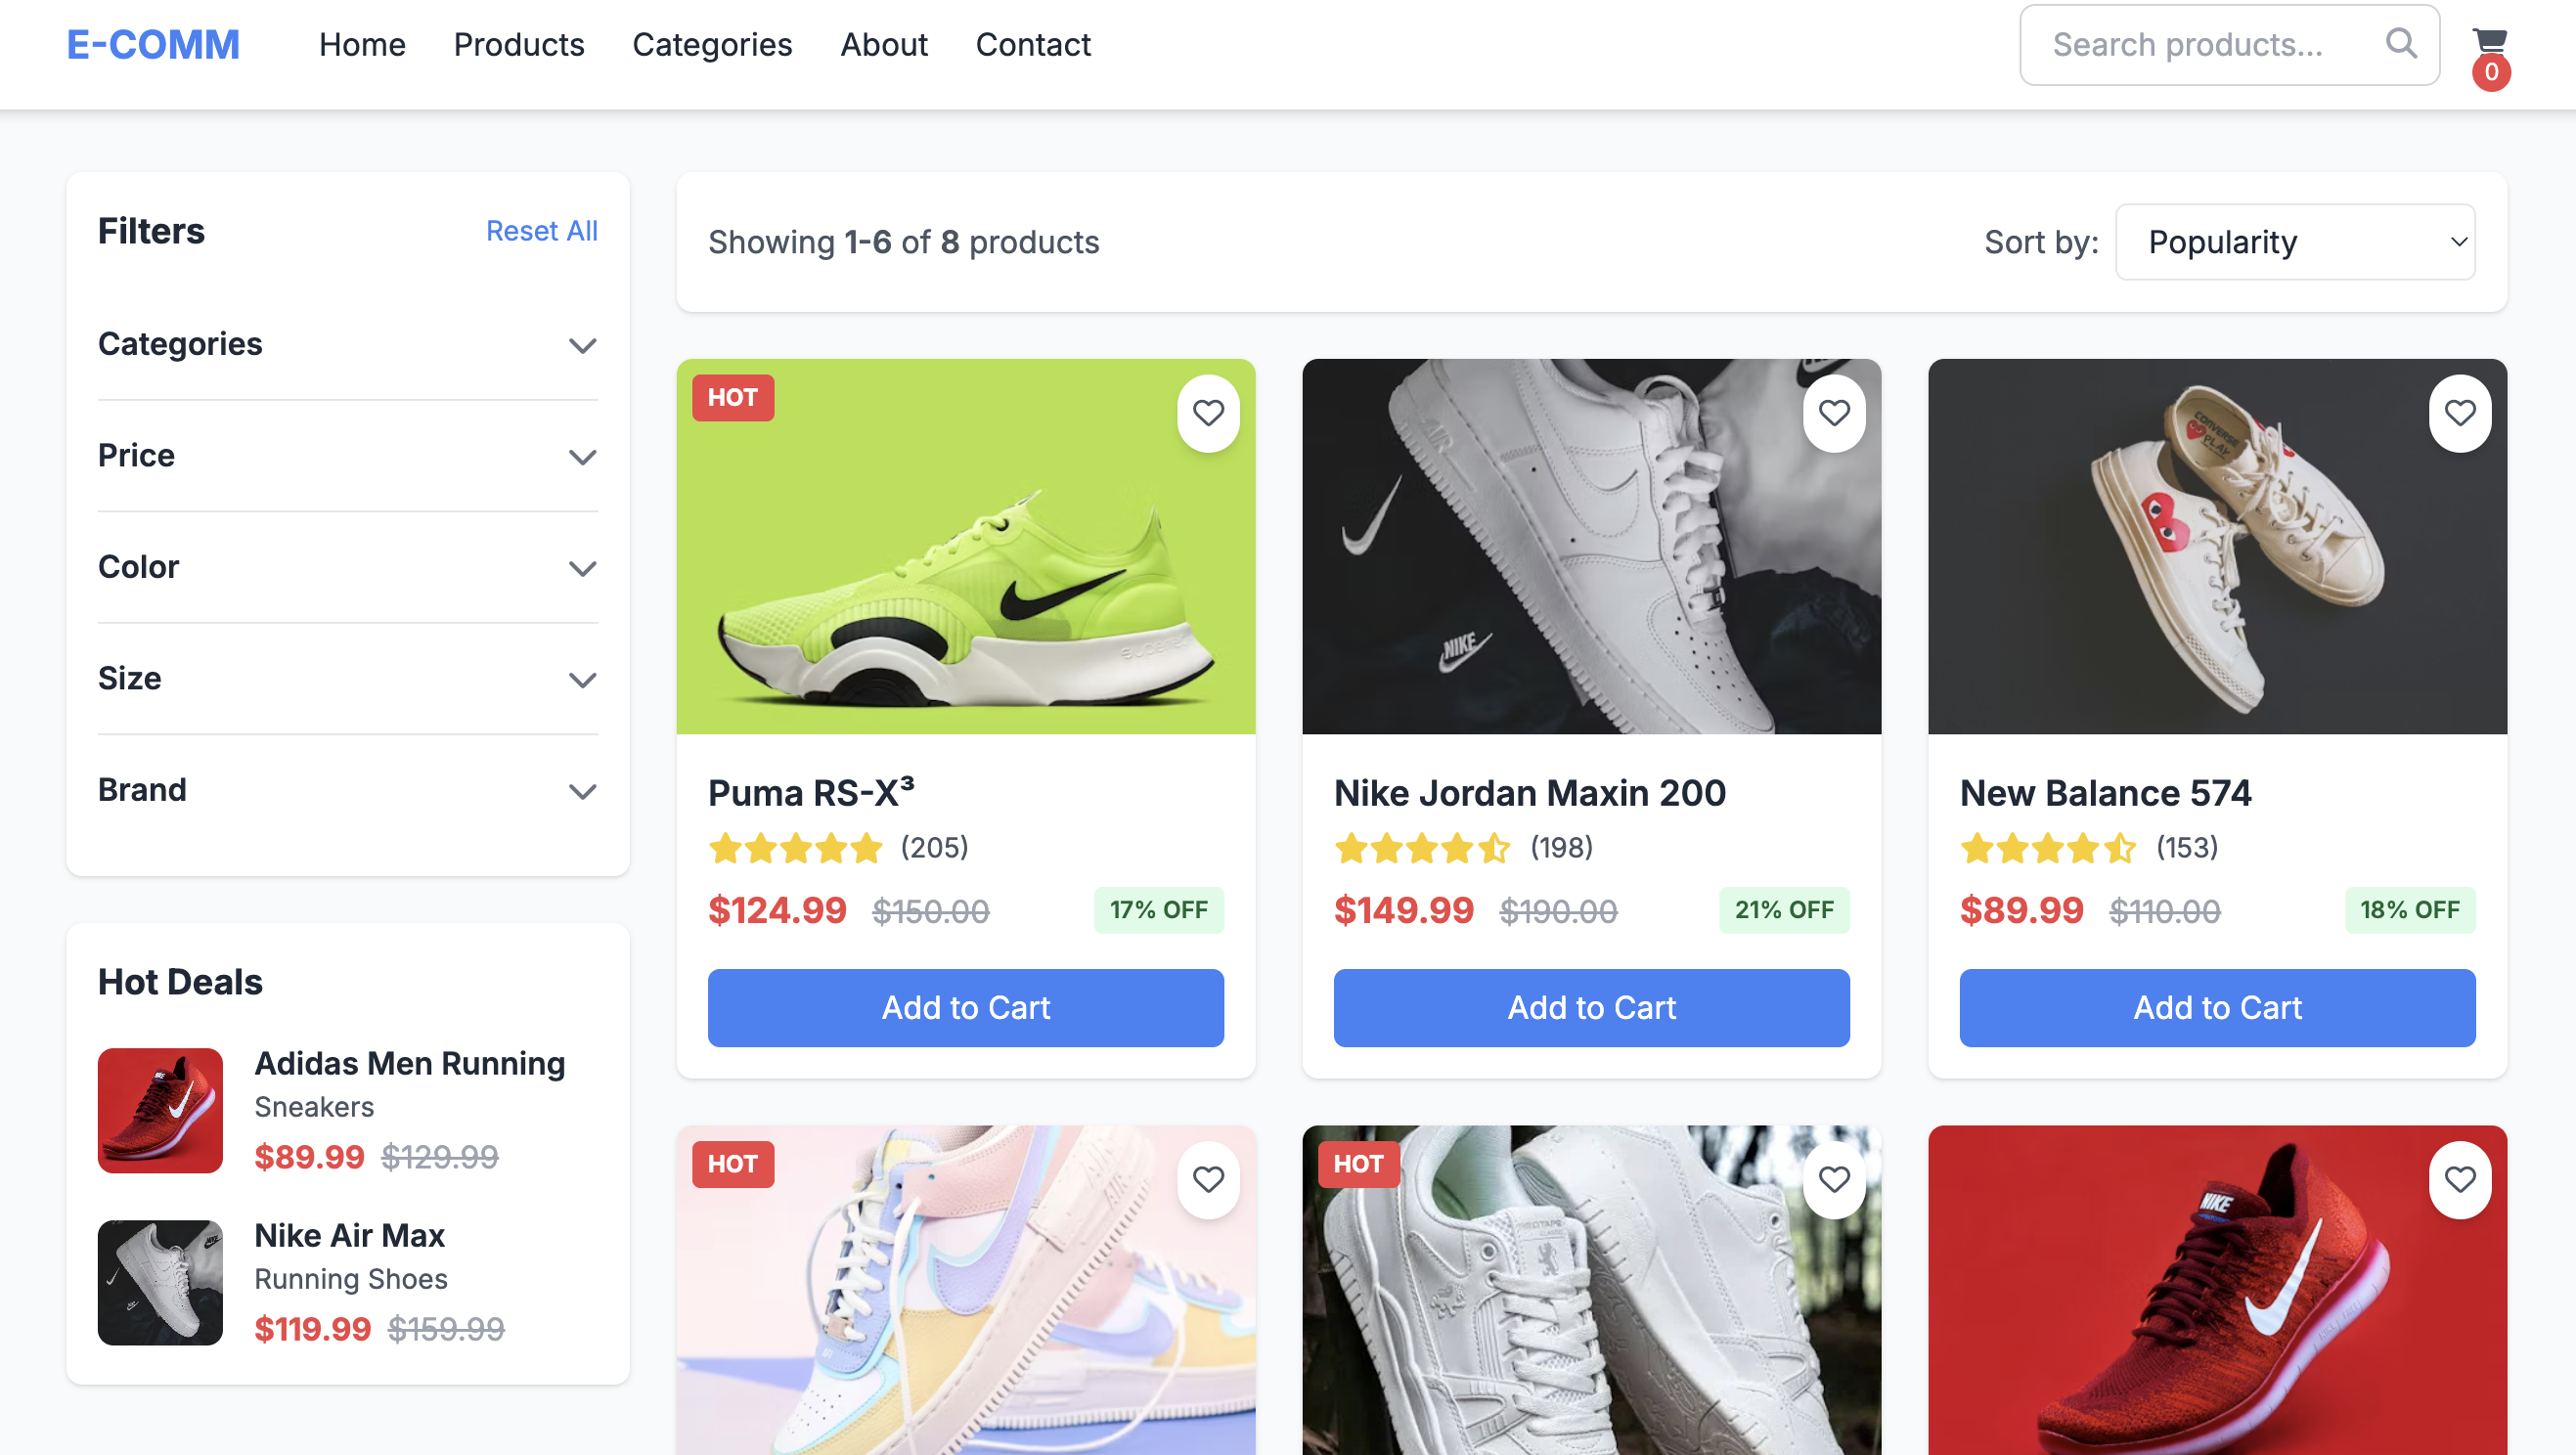This screenshot has height=1455, width=2576.
Task: Toggle wishlist heart on pastel sneaker card
Action: tap(1208, 1179)
